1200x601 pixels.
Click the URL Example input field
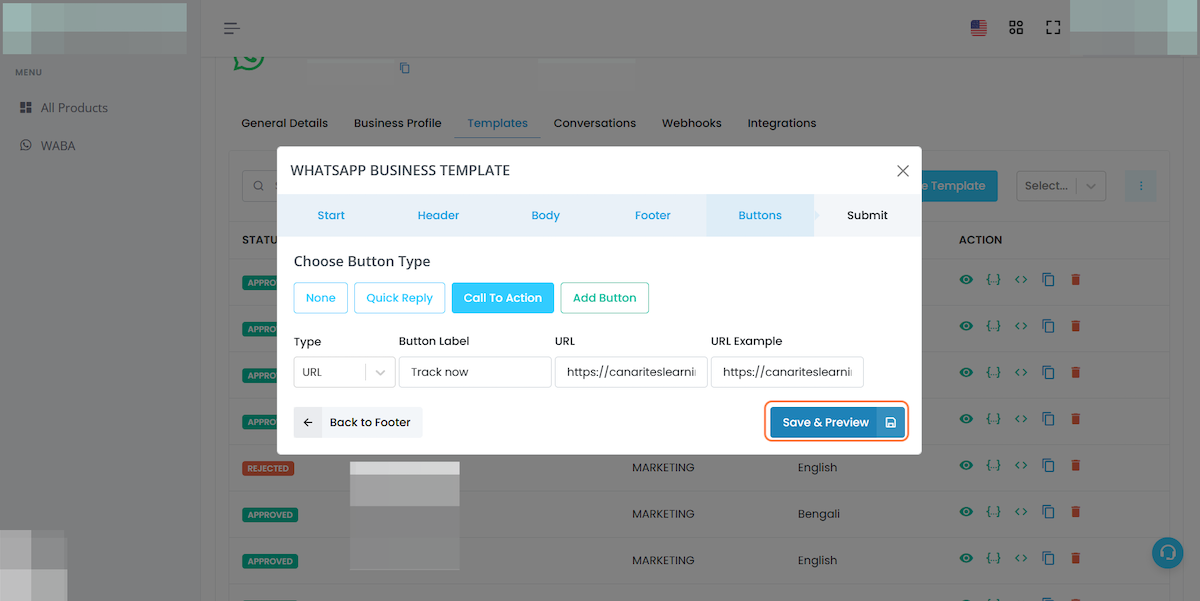coord(787,372)
